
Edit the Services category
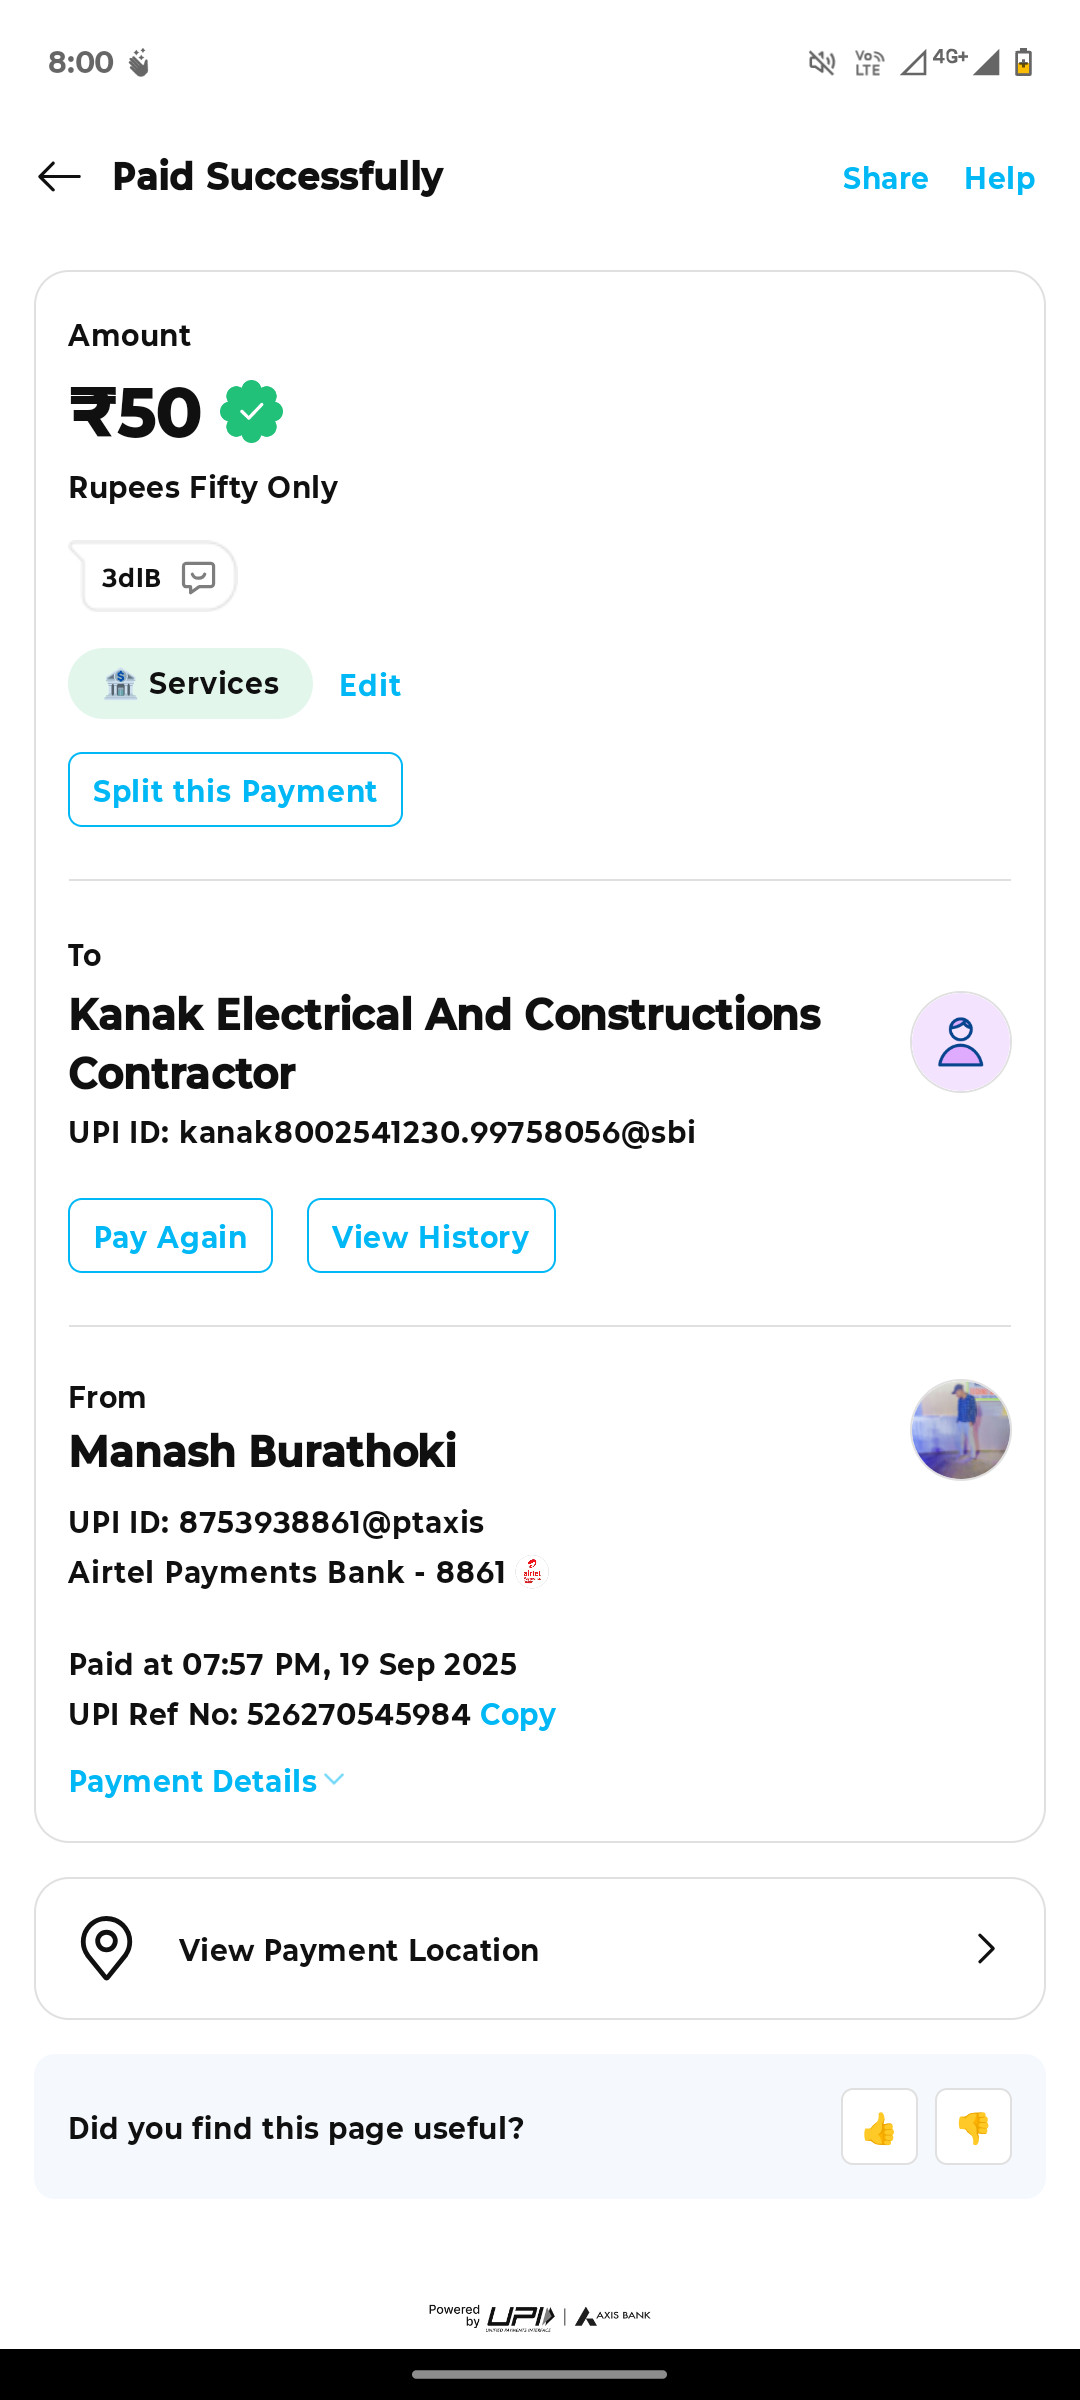[370, 685]
